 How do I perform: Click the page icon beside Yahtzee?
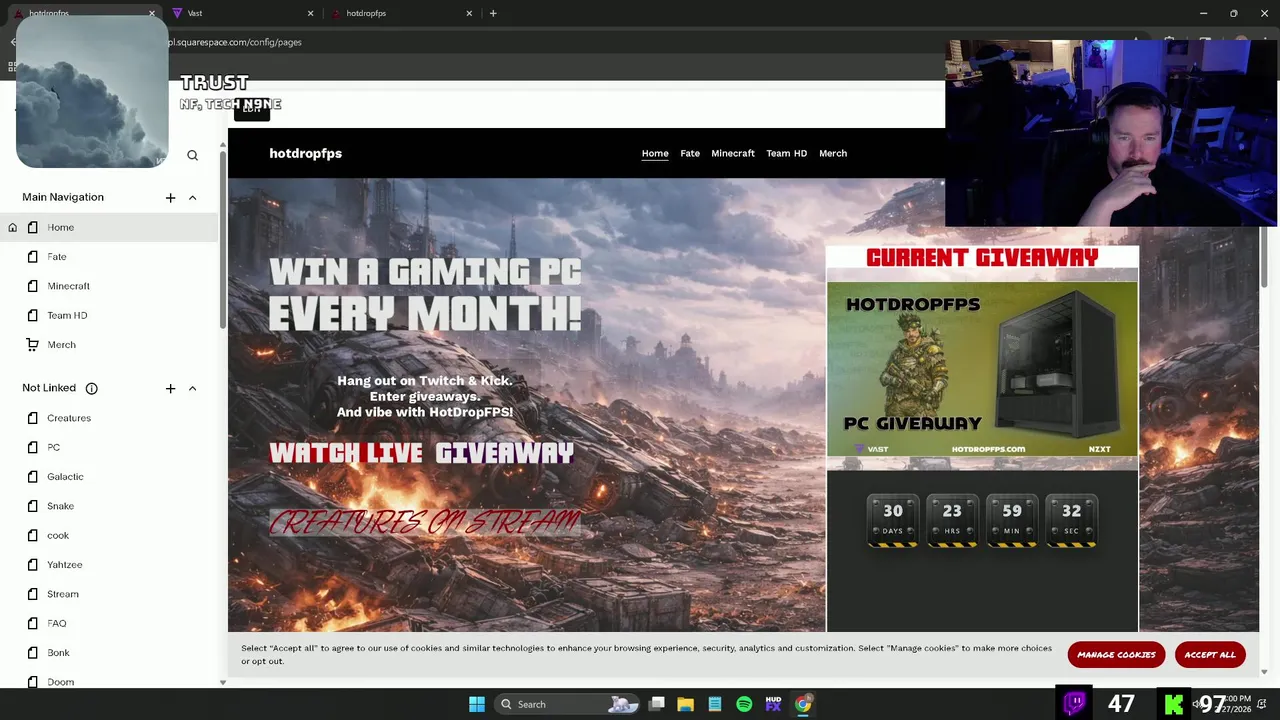[32, 565]
